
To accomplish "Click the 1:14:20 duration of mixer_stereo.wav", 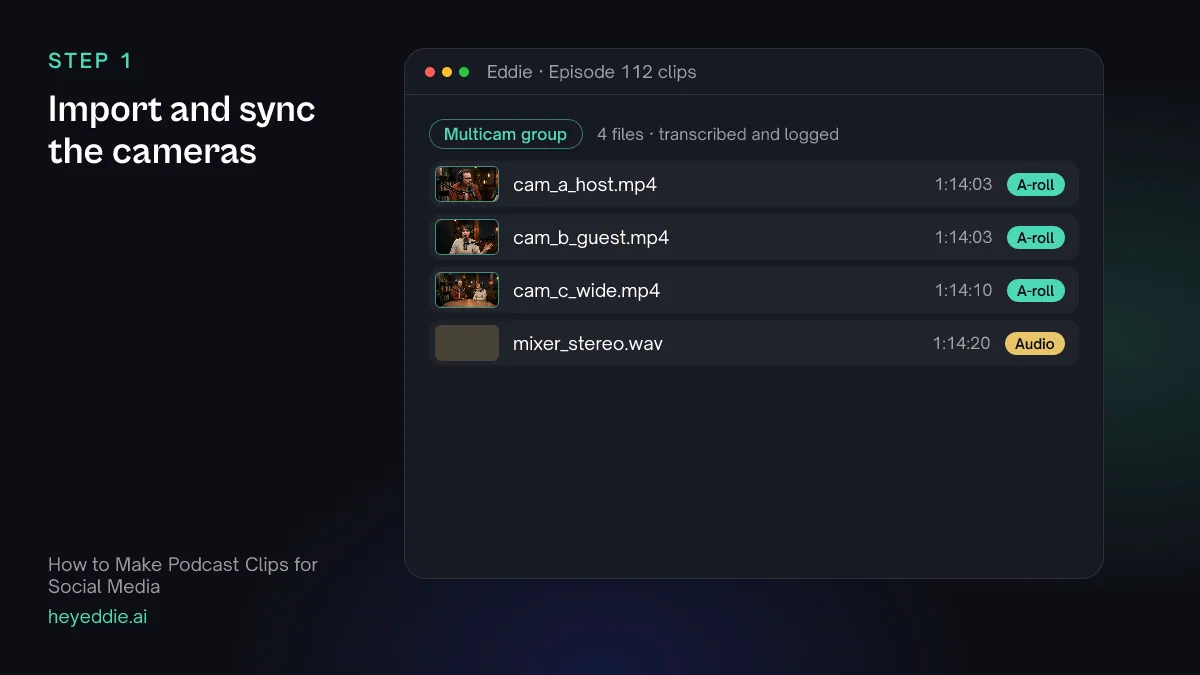I will (962, 343).
